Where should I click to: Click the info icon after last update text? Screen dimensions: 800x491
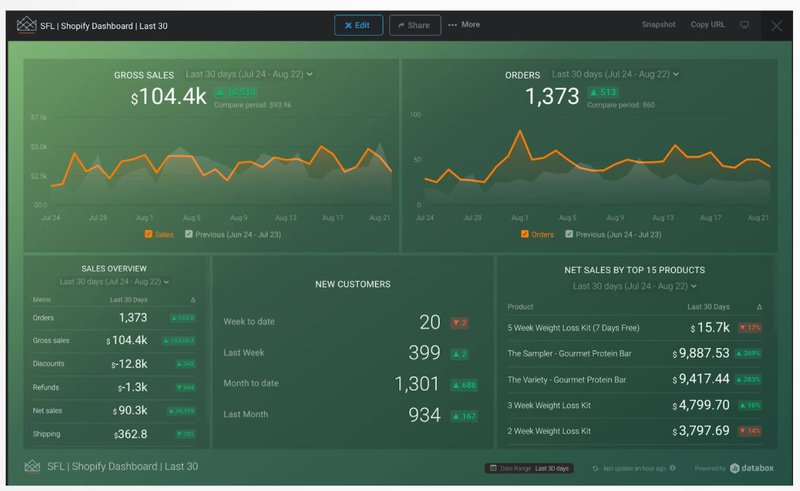tap(672, 468)
